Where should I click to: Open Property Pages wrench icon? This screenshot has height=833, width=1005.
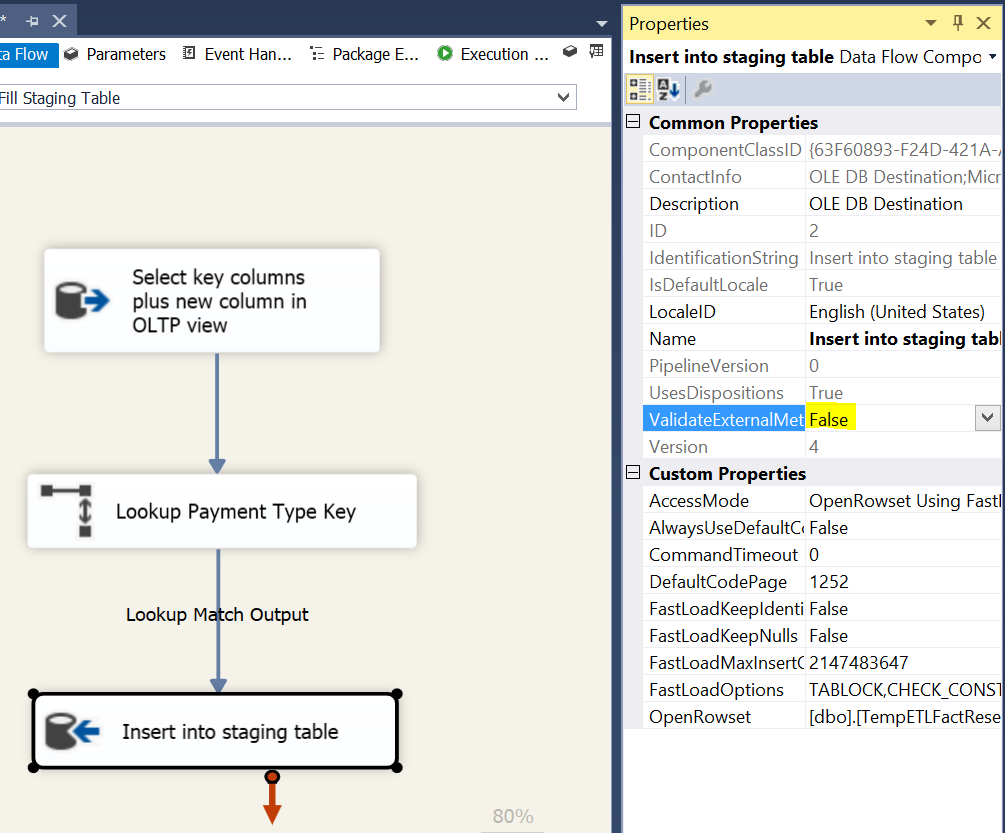coord(703,90)
